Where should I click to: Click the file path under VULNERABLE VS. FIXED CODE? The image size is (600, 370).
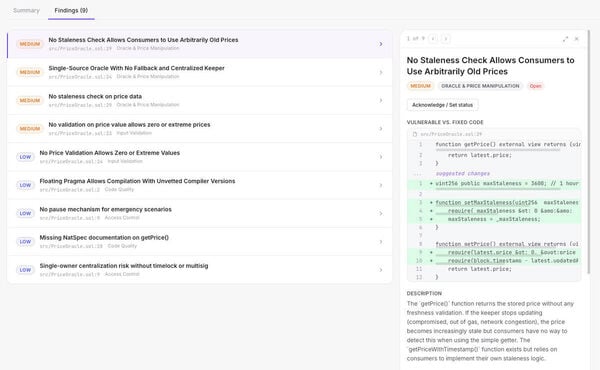coord(451,134)
